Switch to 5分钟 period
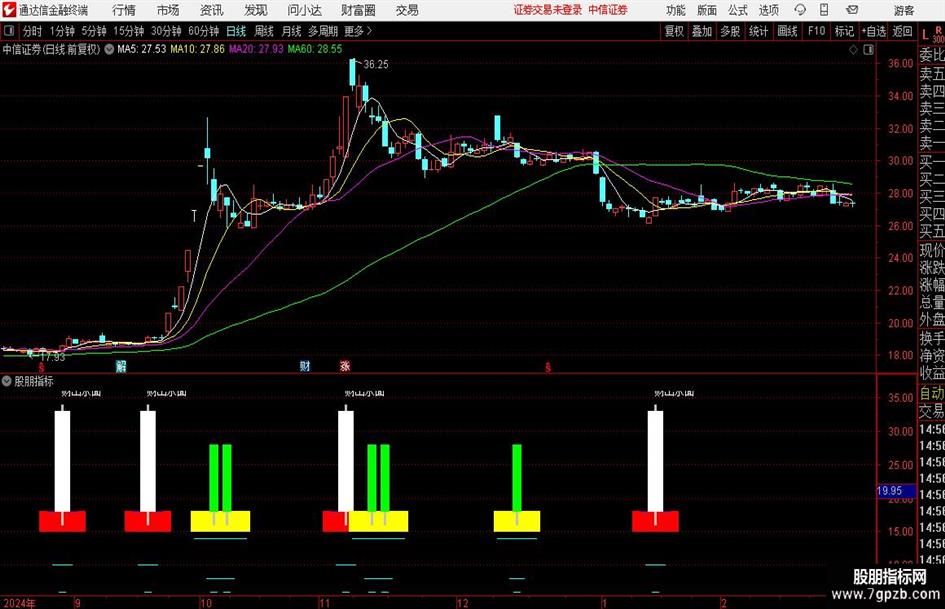Image resolution: width=945 pixels, height=609 pixels. 94,31
